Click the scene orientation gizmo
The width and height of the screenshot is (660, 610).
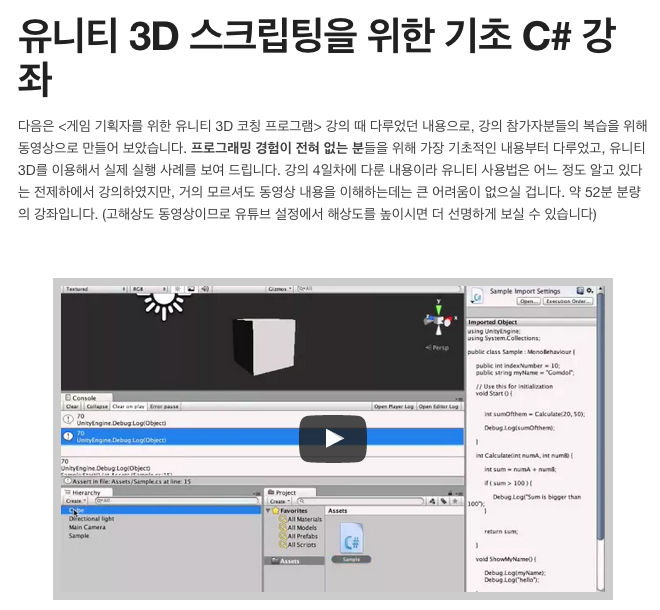439,319
